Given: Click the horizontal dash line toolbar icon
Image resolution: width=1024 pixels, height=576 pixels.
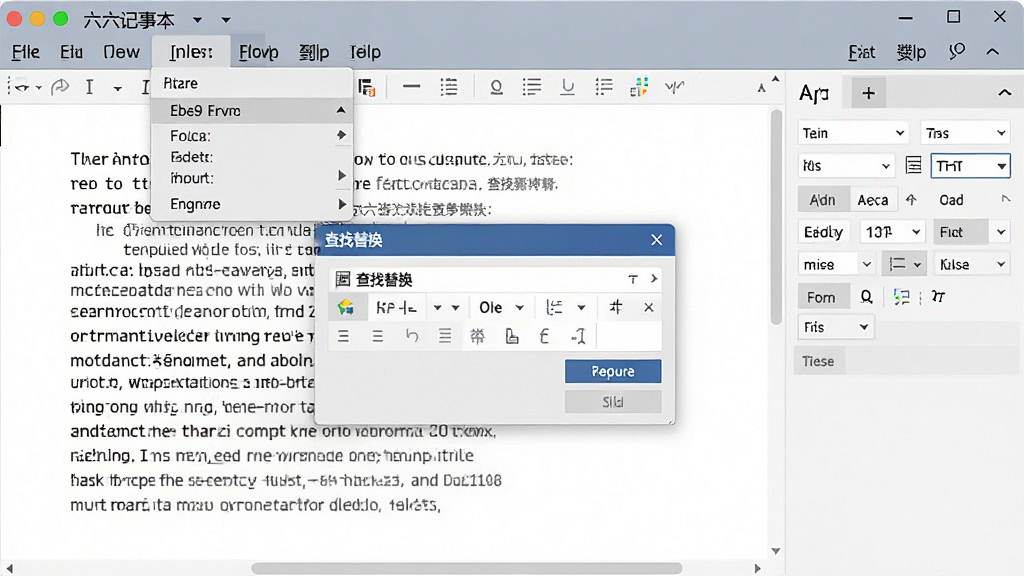Looking at the screenshot, I should pos(411,87).
